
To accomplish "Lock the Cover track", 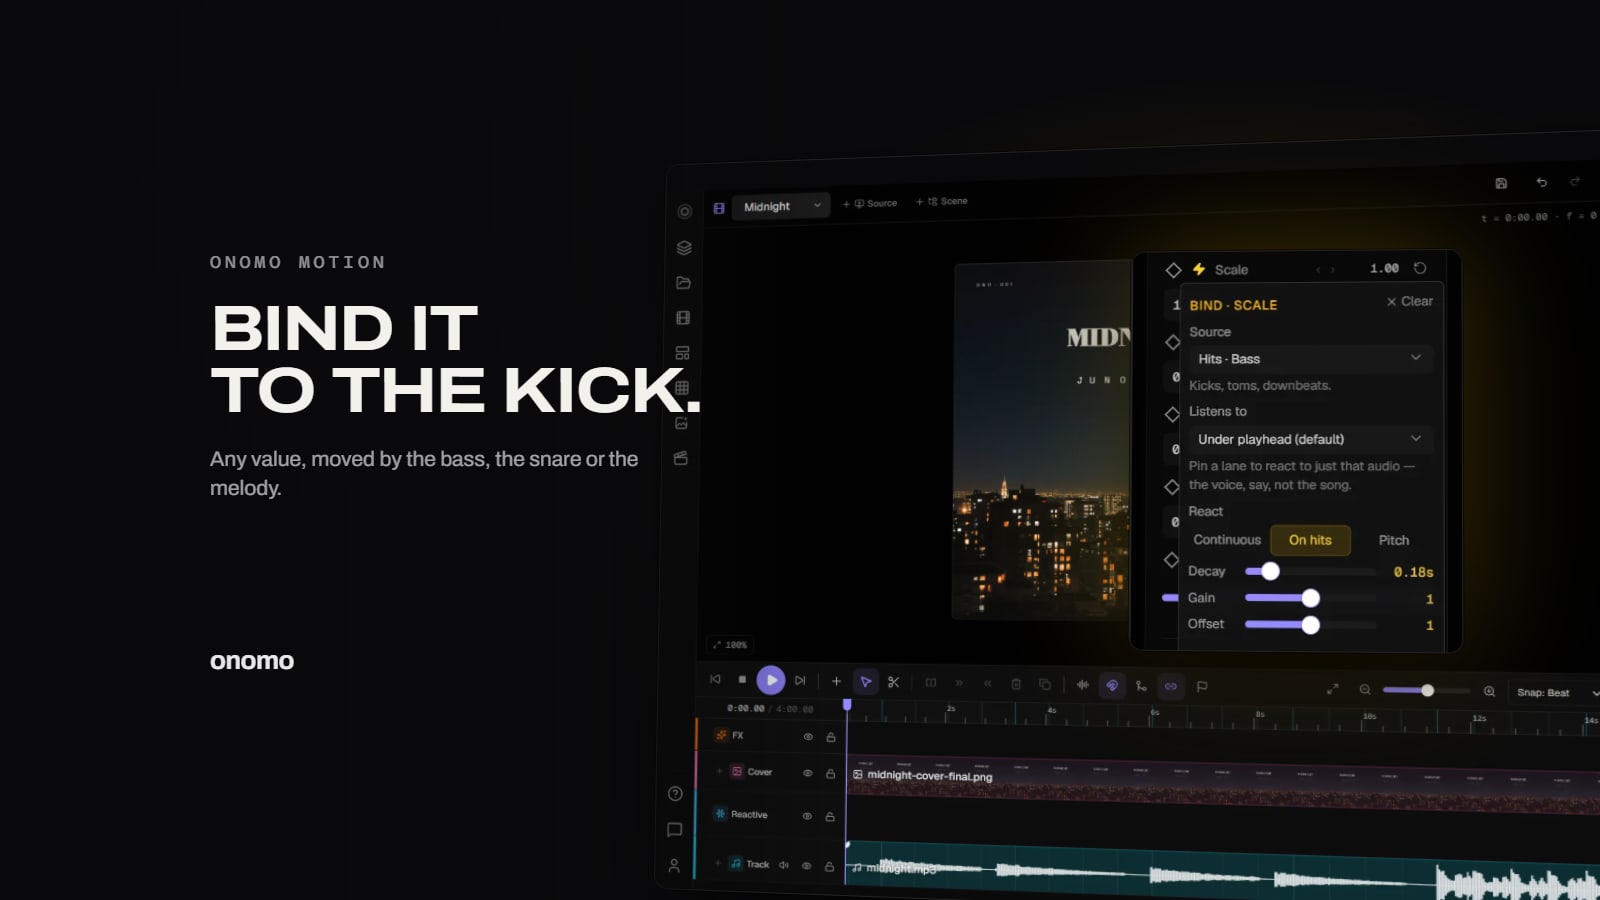I will click(830, 773).
